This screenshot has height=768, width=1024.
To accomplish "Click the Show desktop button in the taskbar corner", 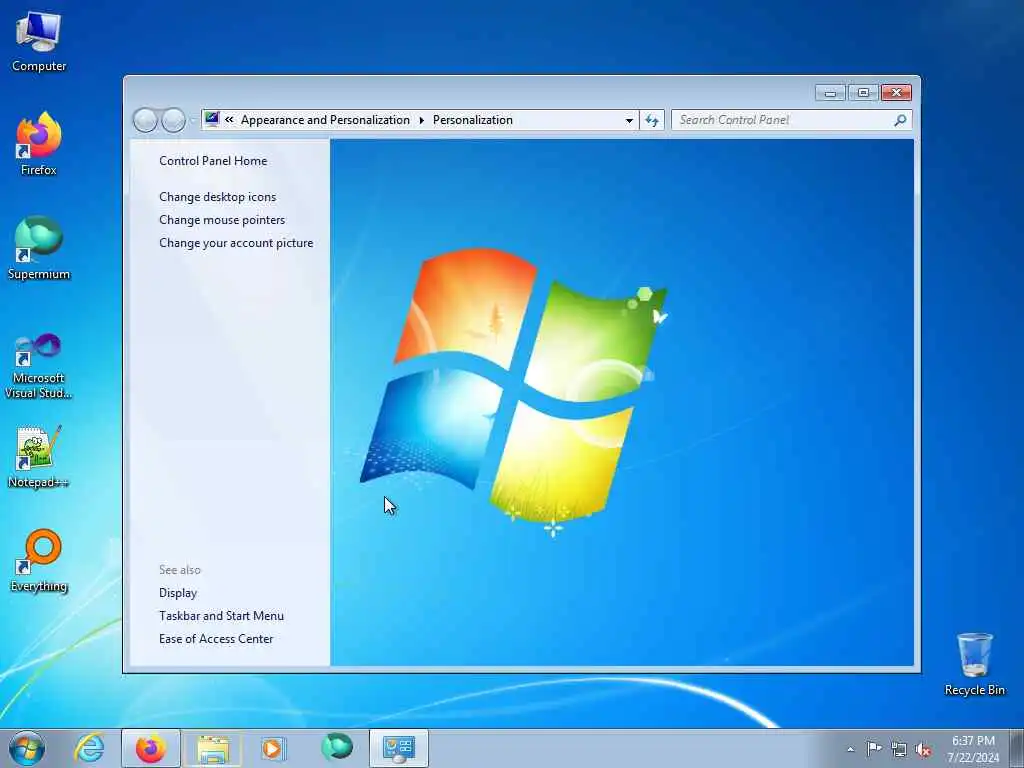I will (x=1017, y=749).
